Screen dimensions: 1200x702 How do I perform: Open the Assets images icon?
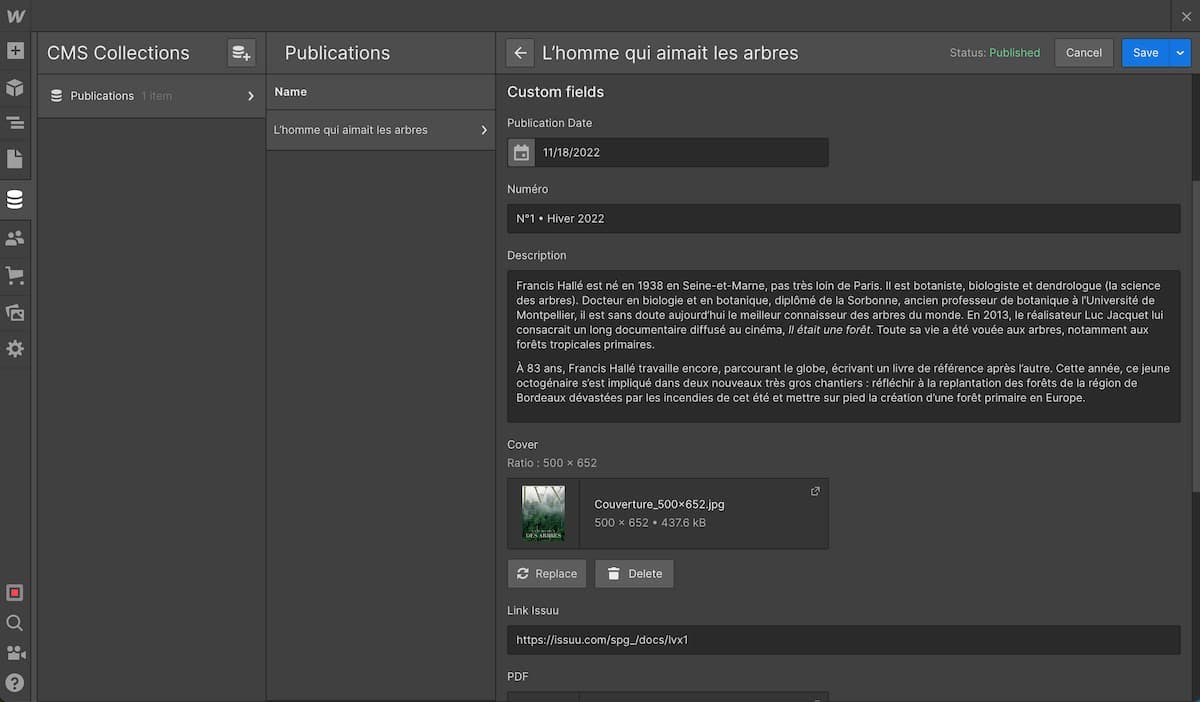(15, 312)
